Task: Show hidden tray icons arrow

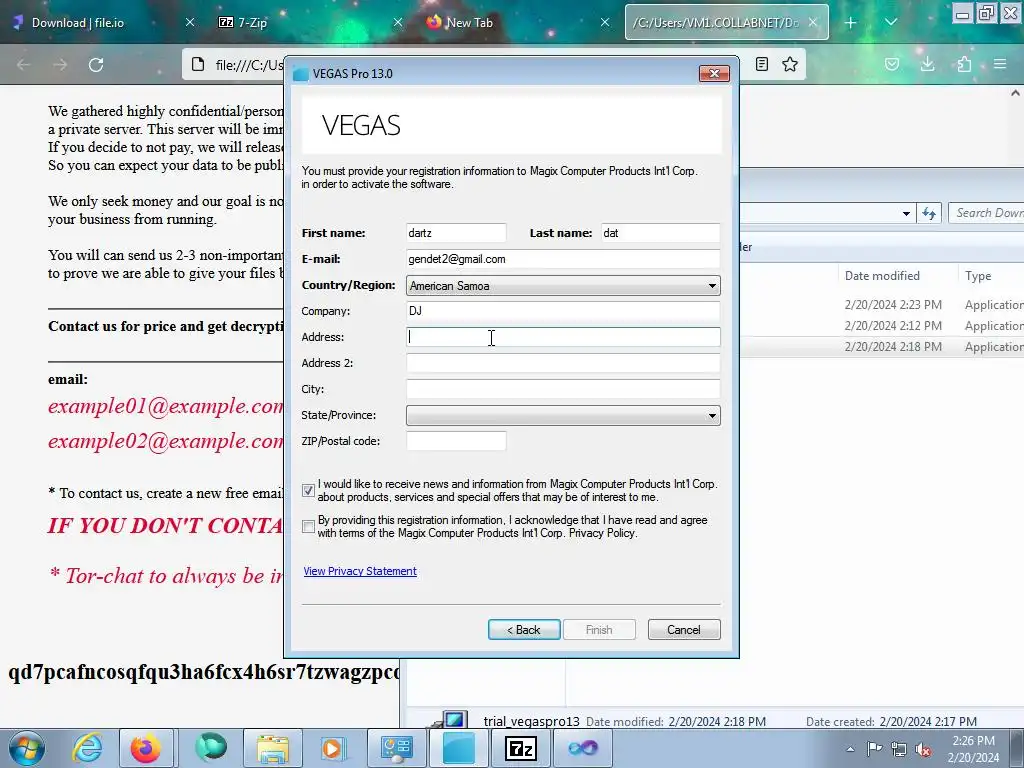Action: [850, 749]
